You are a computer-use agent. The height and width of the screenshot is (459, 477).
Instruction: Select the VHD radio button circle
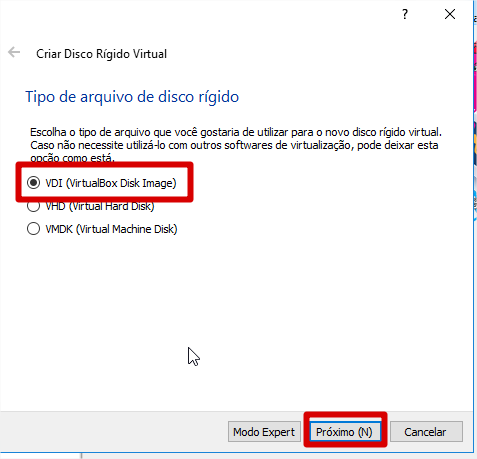pos(33,206)
